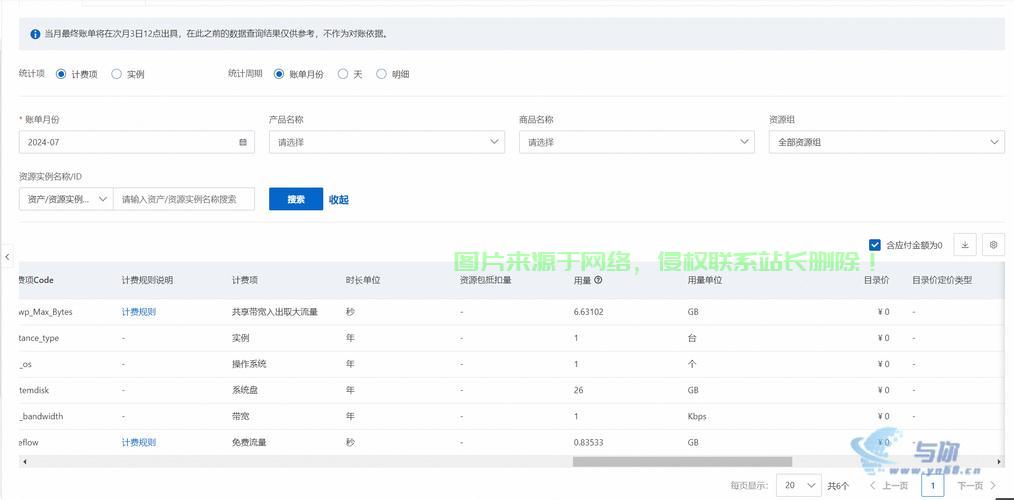Click the horizontal scrollbar thumb under table

point(682,462)
